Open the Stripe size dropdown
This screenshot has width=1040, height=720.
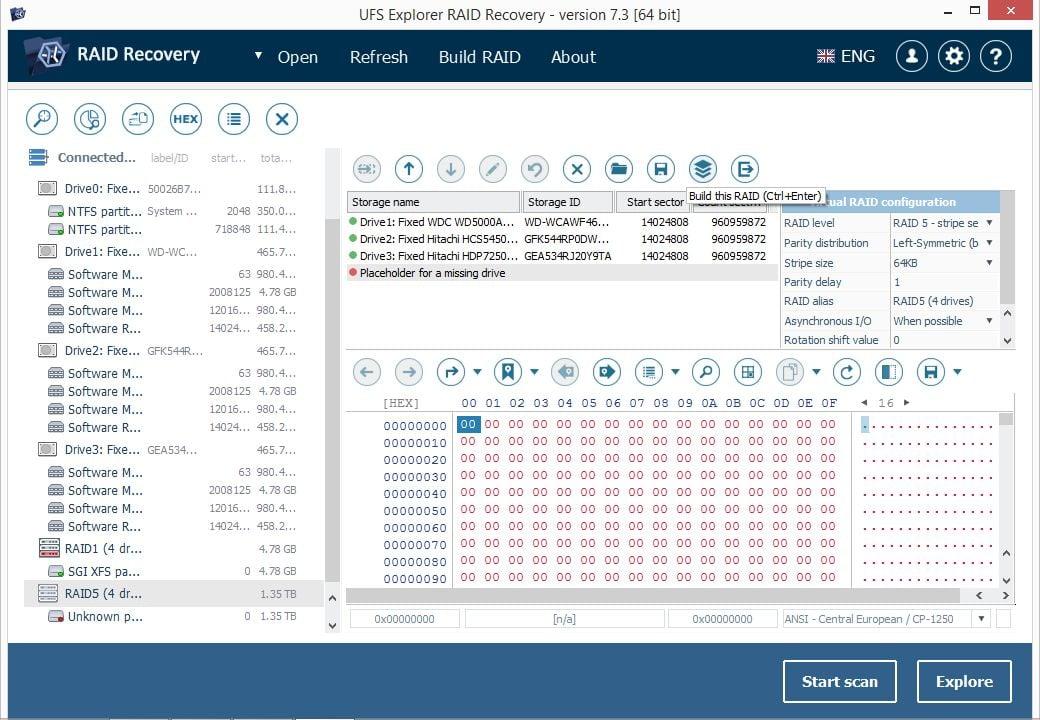(x=990, y=263)
